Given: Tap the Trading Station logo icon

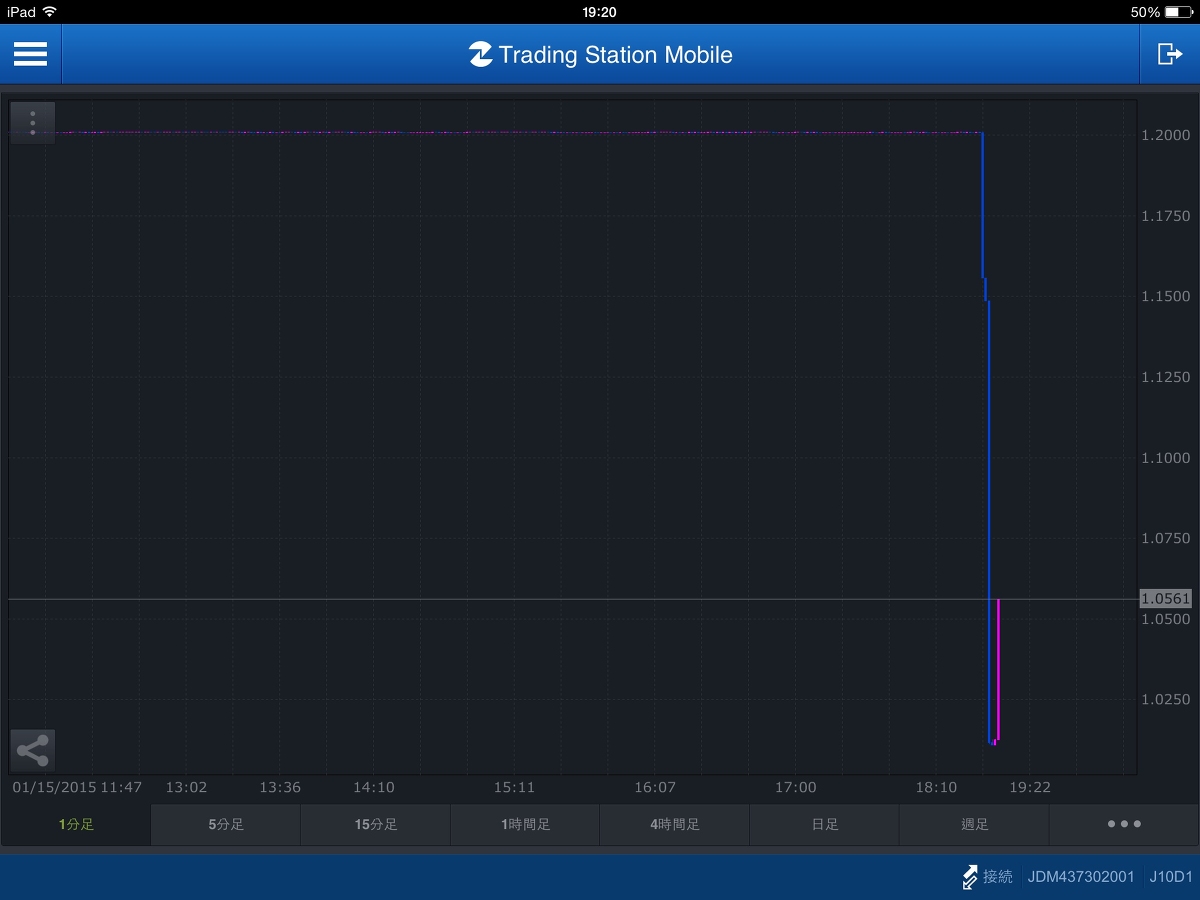Looking at the screenshot, I should (480, 55).
